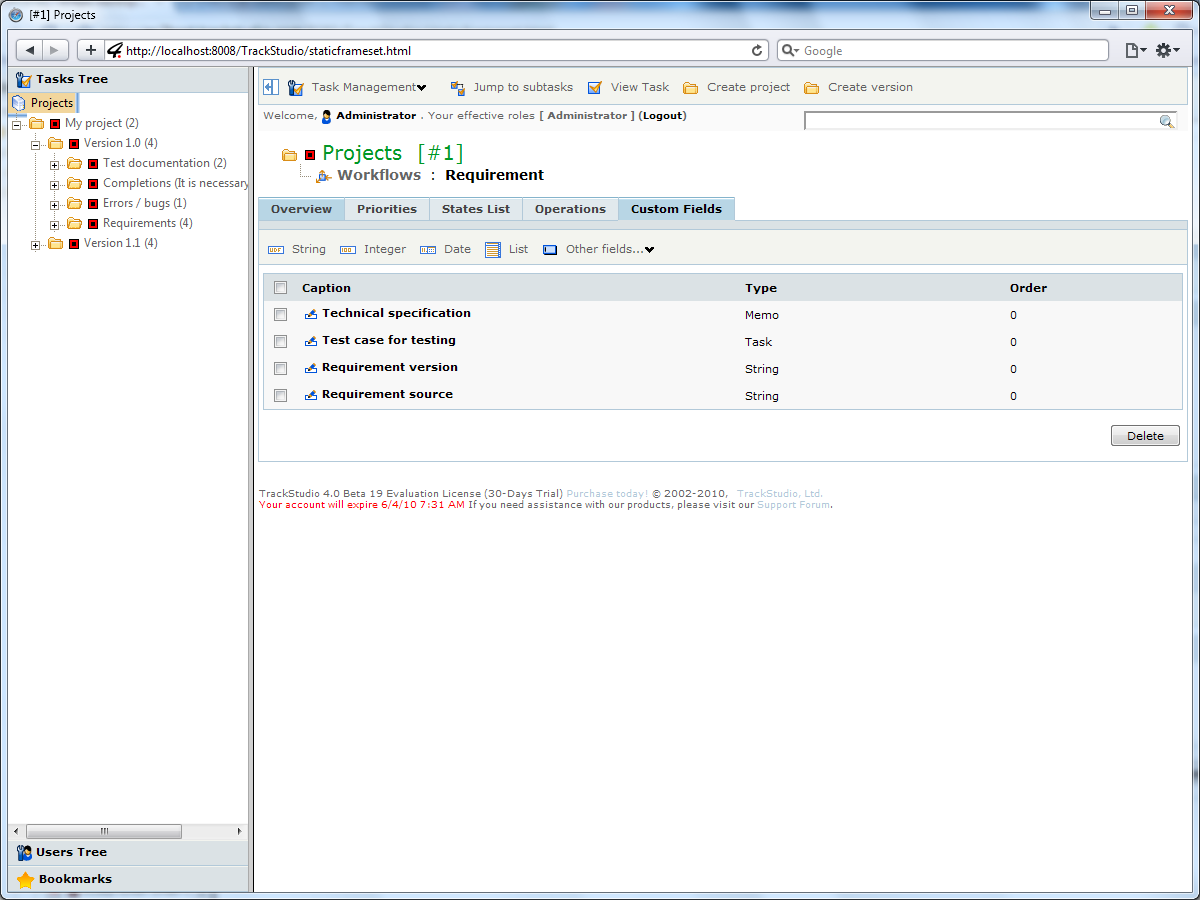This screenshot has height=900, width=1200.
Task: Click the edit icon beside Requirement version
Action: (311, 368)
